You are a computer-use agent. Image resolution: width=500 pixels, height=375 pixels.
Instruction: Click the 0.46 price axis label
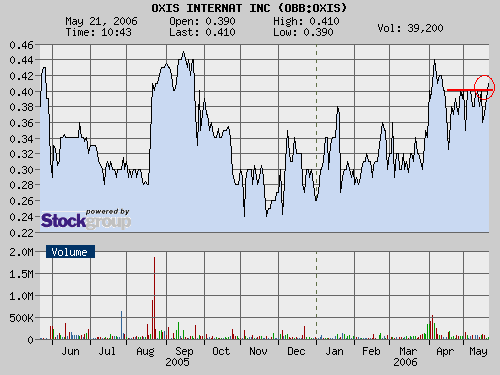coord(21,45)
